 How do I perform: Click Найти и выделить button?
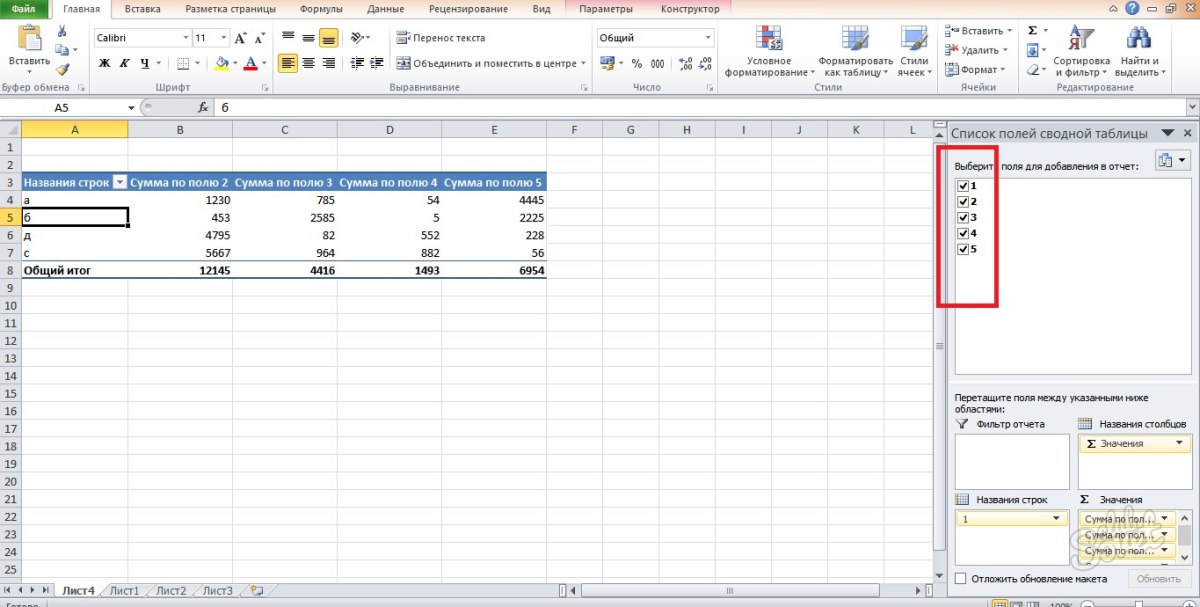coord(1138,54)
